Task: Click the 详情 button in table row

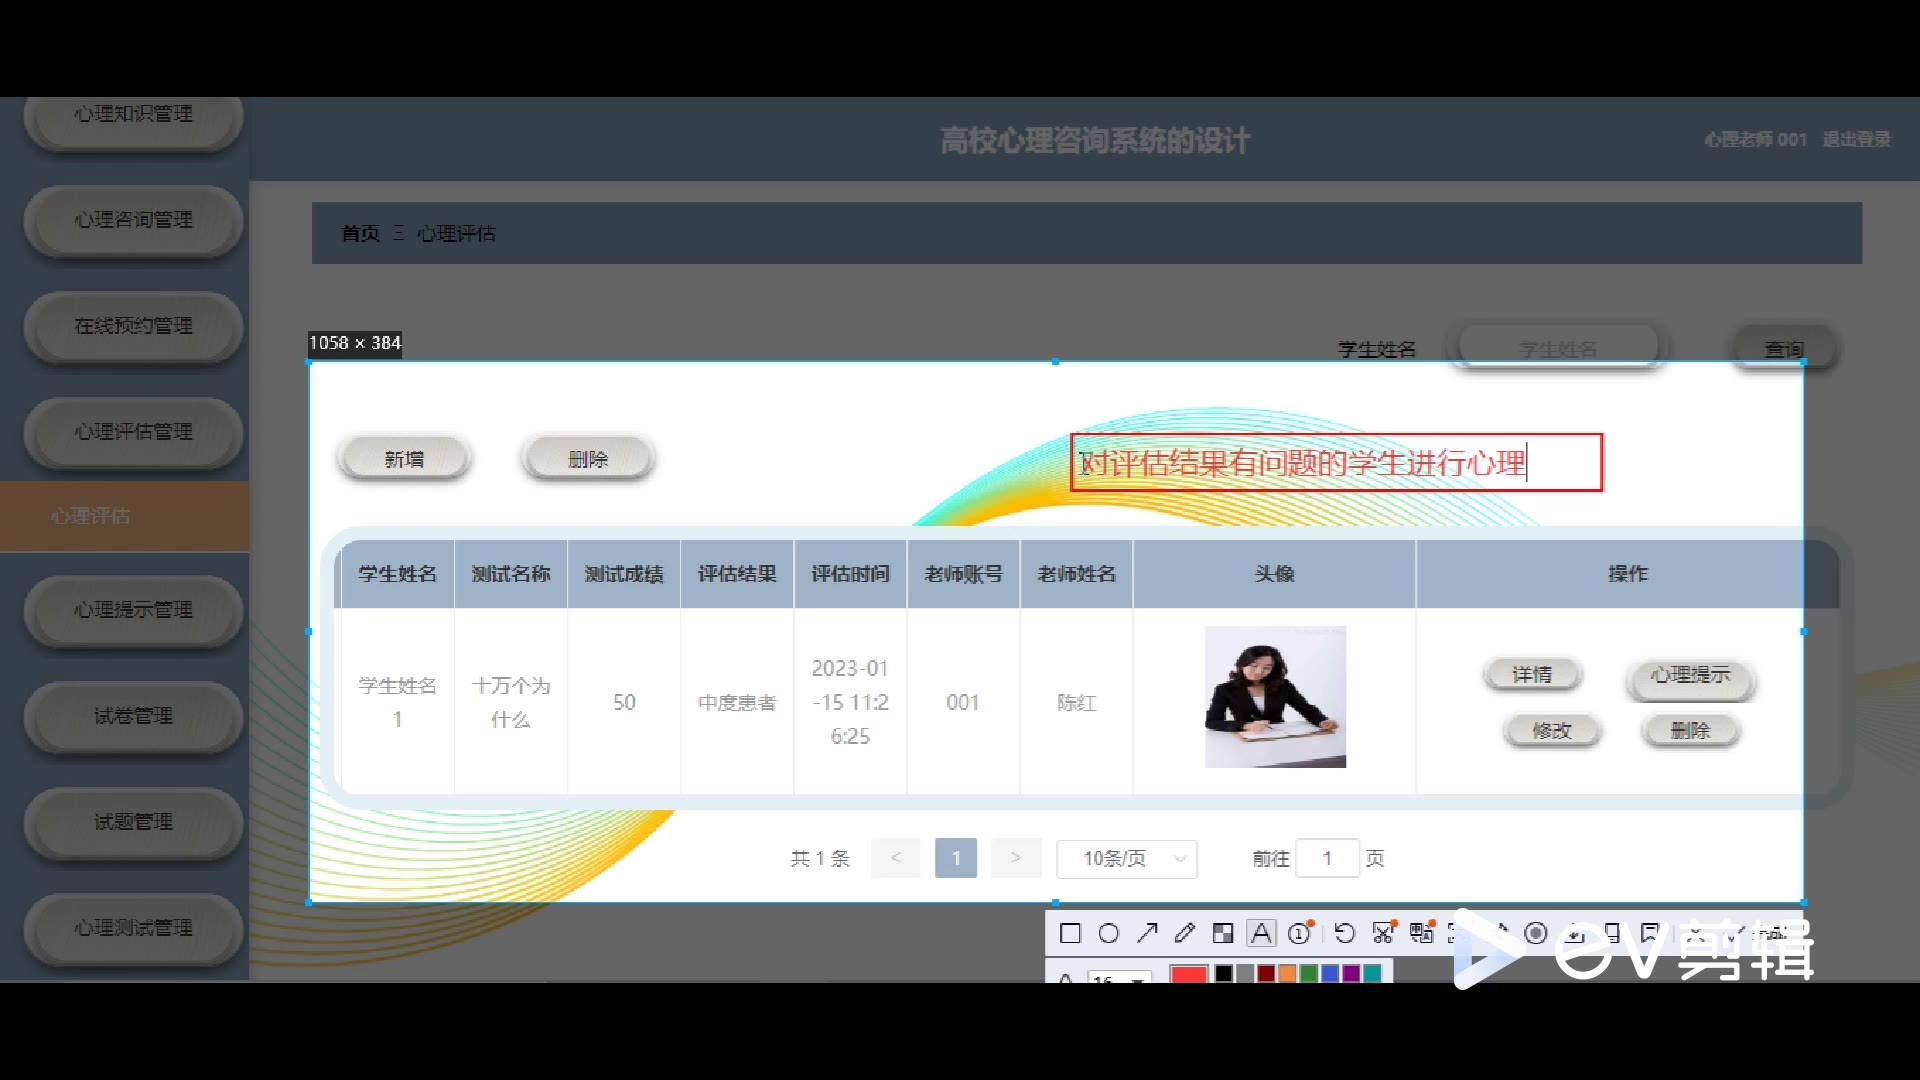Action: [x=1532, y=675]
